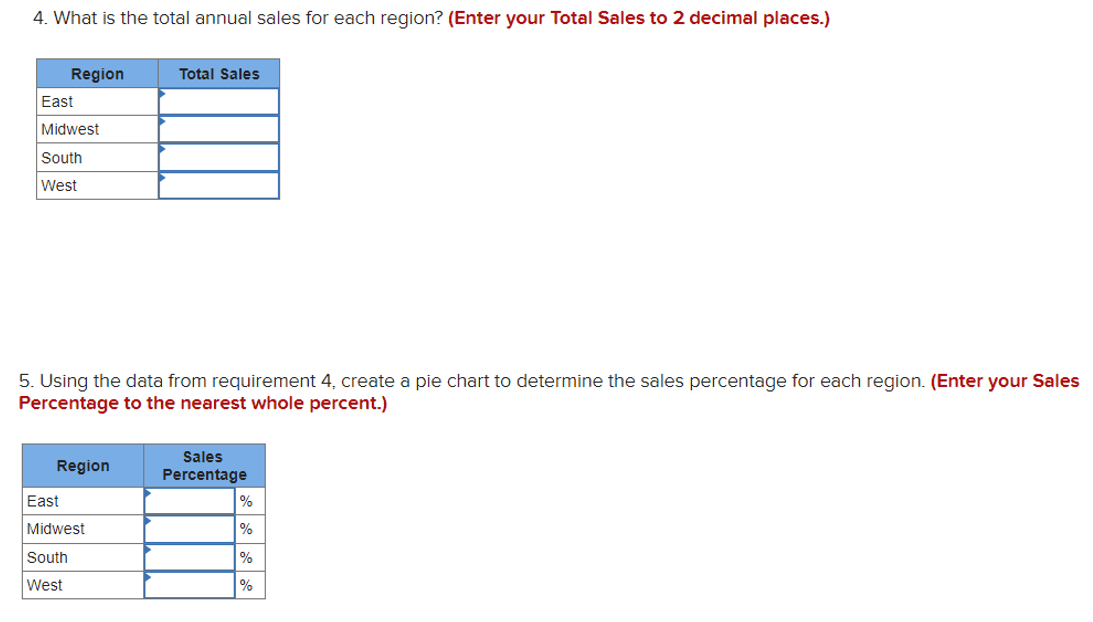Click the blue marker on West Total Sales field
The image size is (1093, 622).
pyautogui.click(x=163, y=177)
